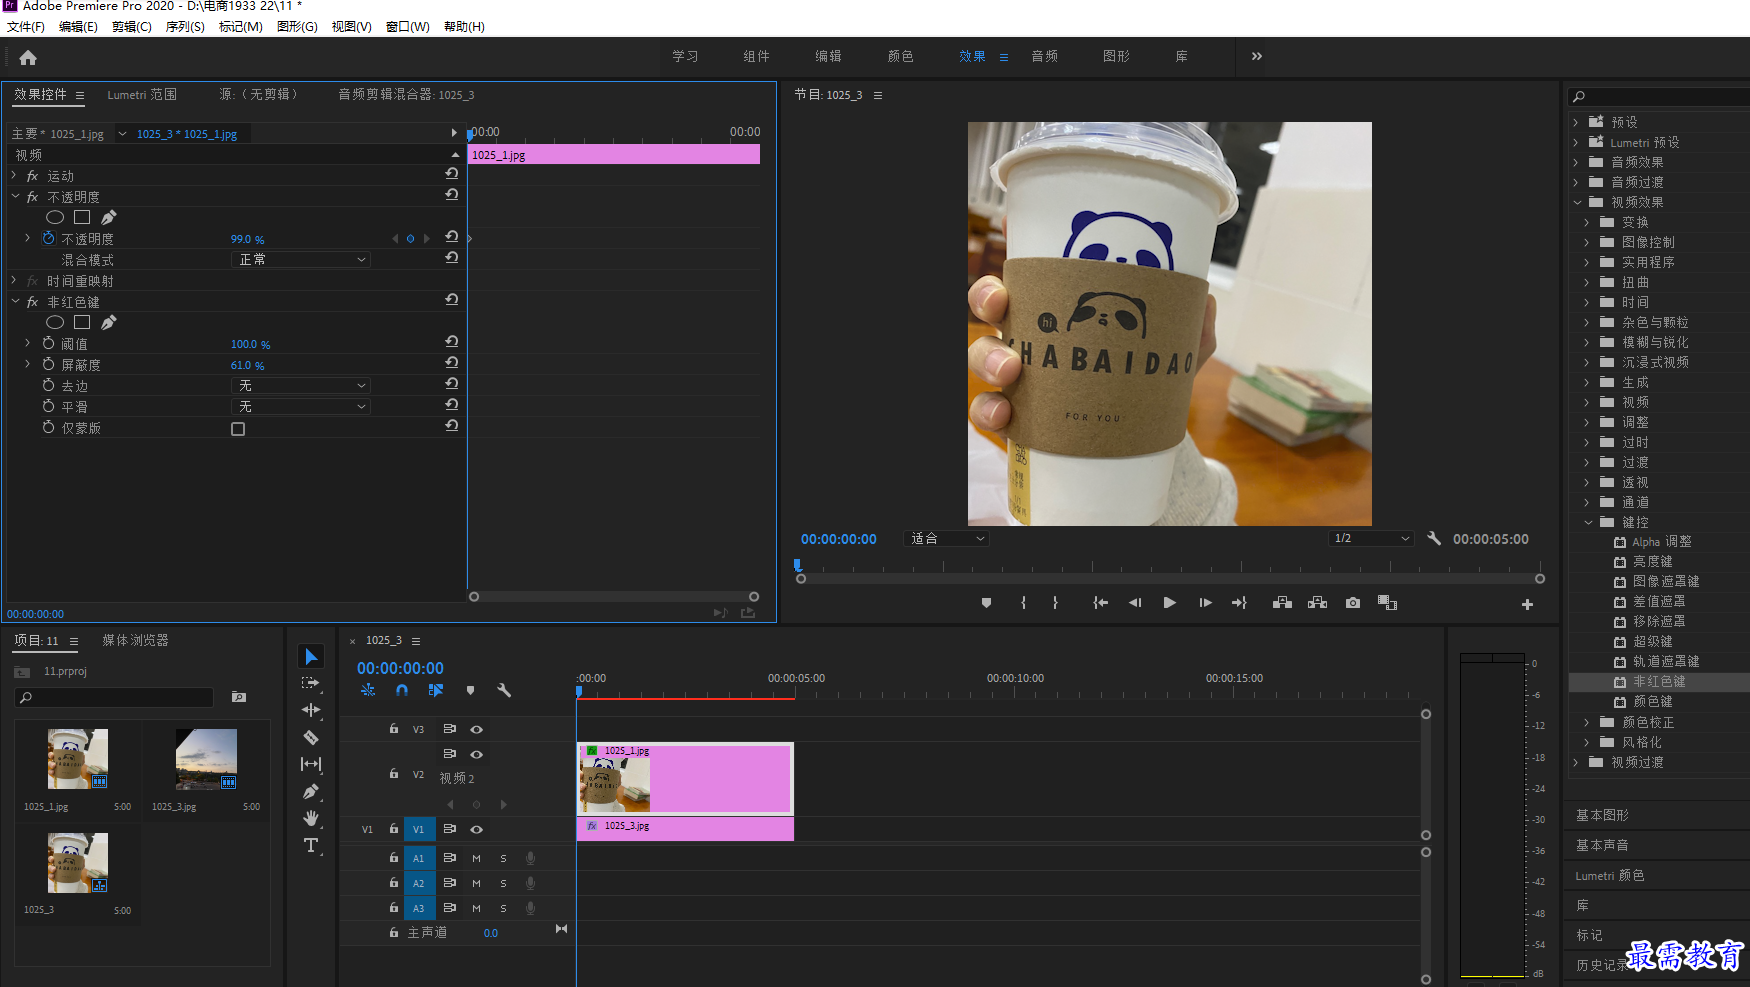Open 基本声音 panel
This screenshot has width=1750, height=987.
tap(1602, 845)
